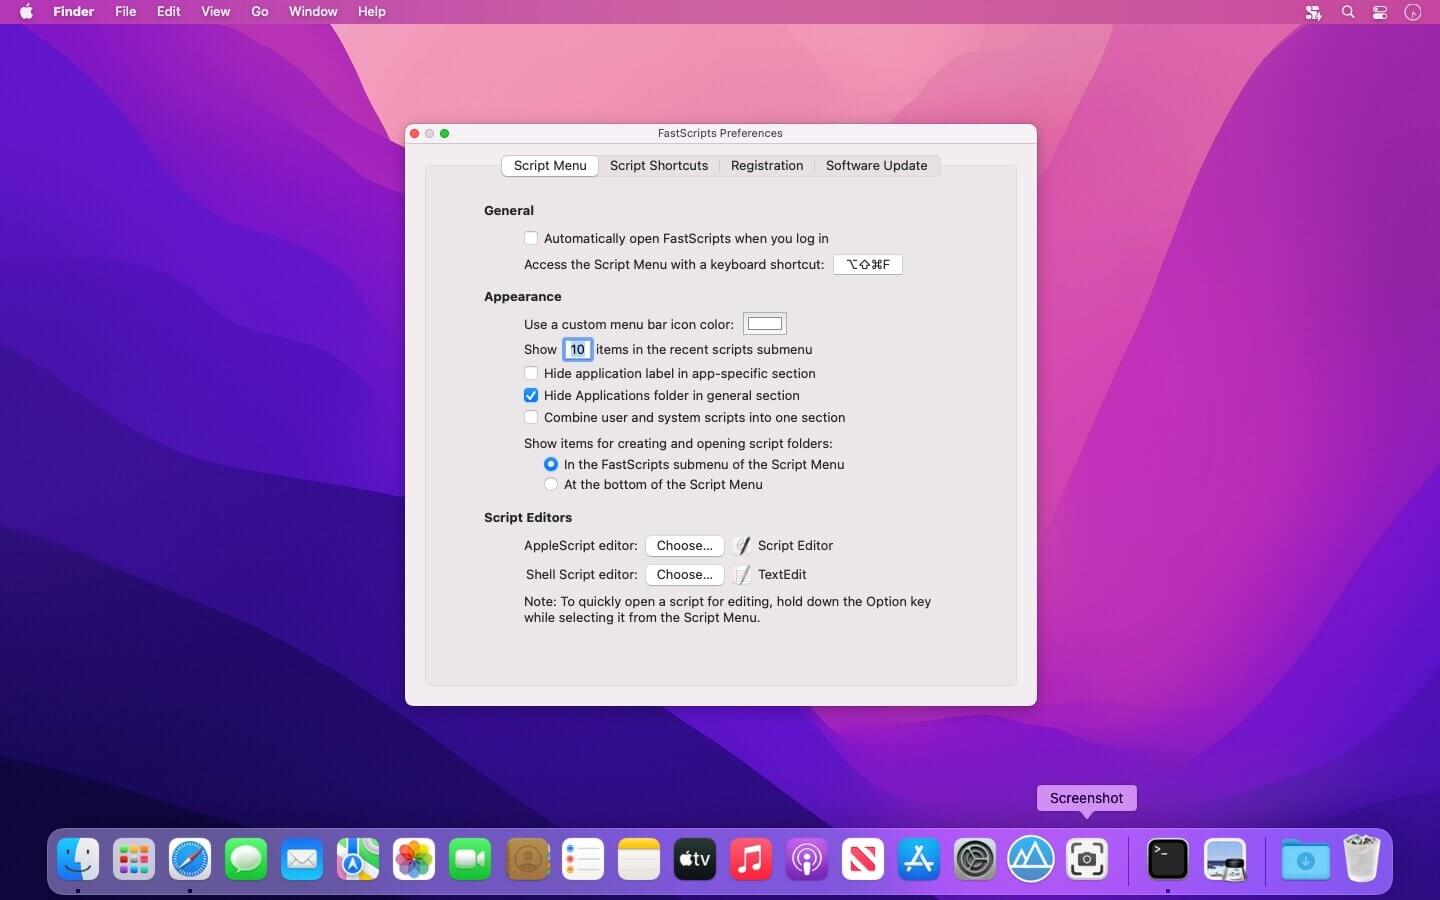Screen dimensions: 1440x900
Task: Open the menu bar icon color well
Action: click(x=765, y=324)
